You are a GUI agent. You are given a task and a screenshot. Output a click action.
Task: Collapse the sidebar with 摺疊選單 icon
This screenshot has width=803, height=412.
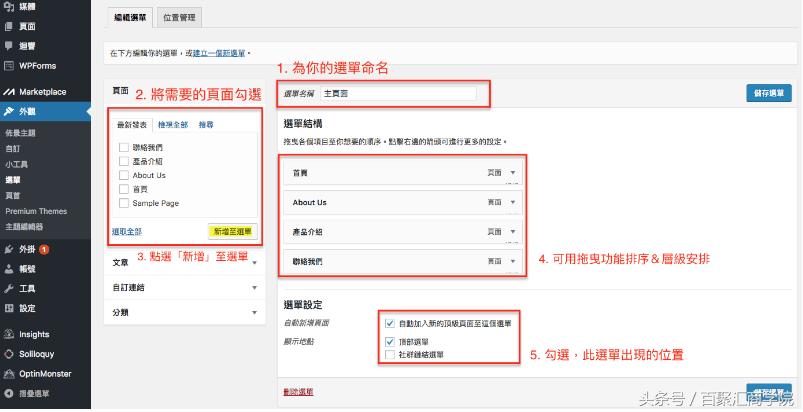click(9, 393)
